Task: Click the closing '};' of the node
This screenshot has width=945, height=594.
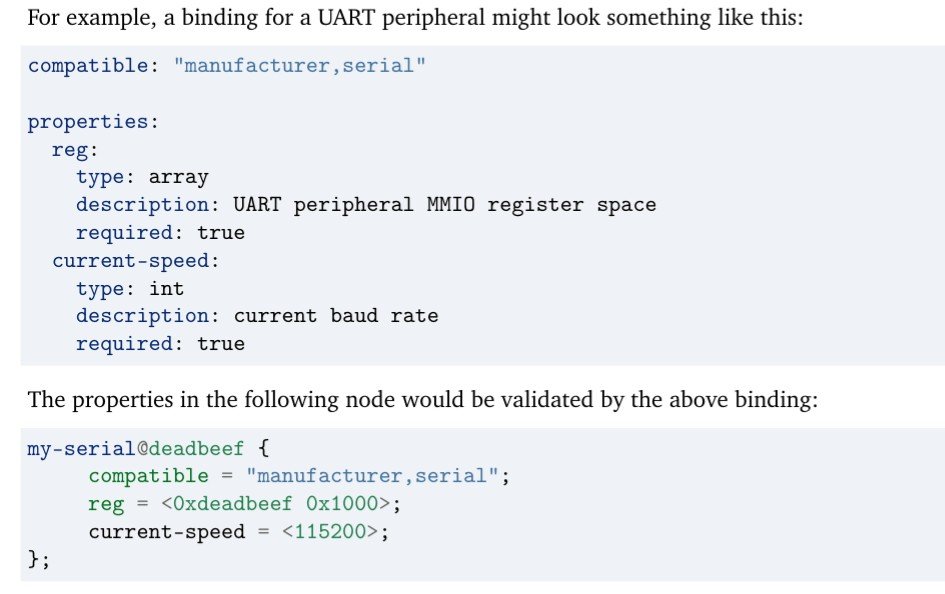Action: [38, 559]
